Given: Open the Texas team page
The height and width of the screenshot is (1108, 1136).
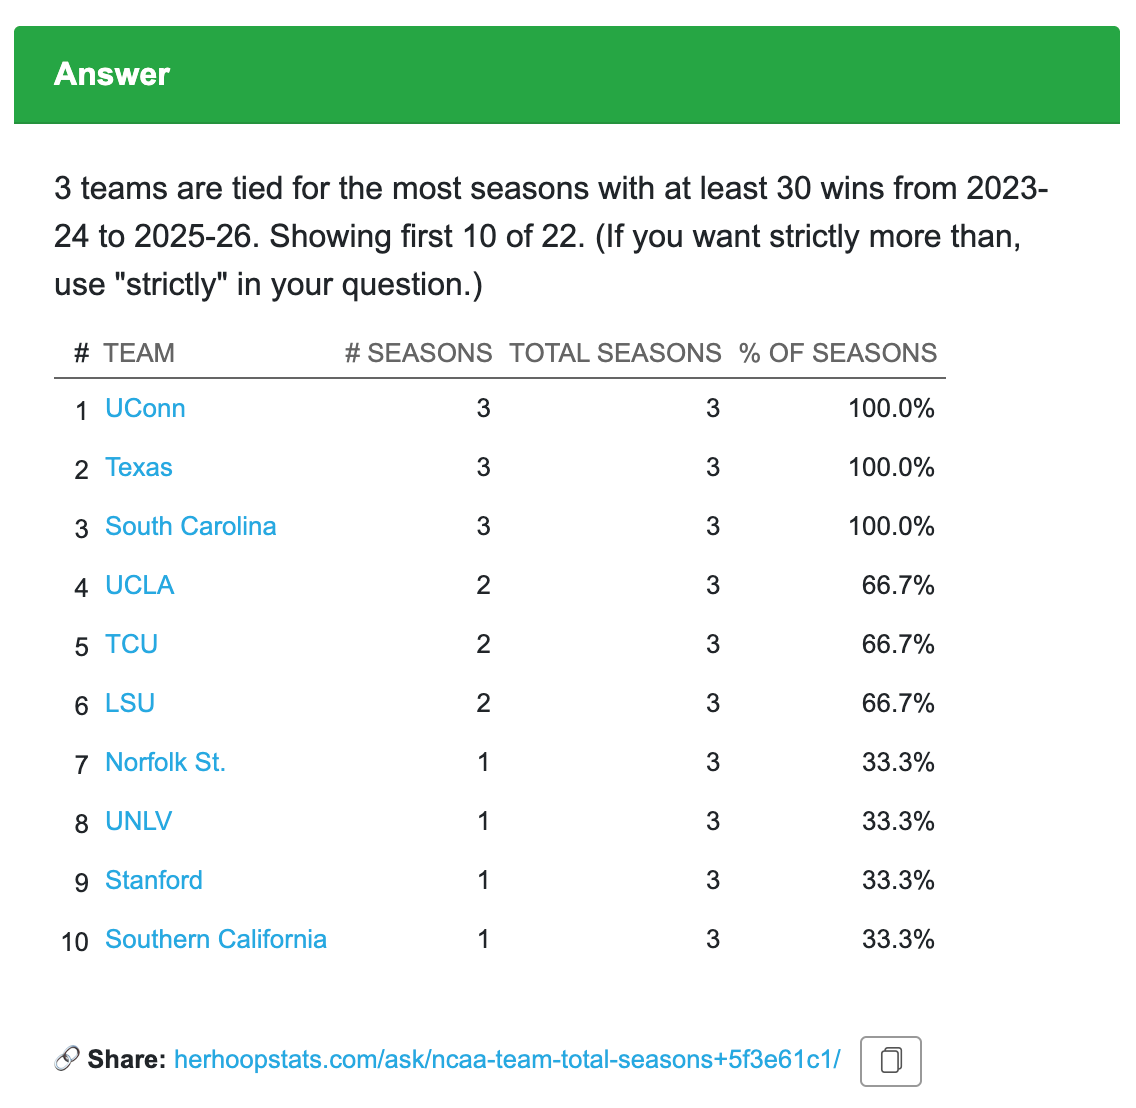Looking at the screenshot, I should pos(139,467).
